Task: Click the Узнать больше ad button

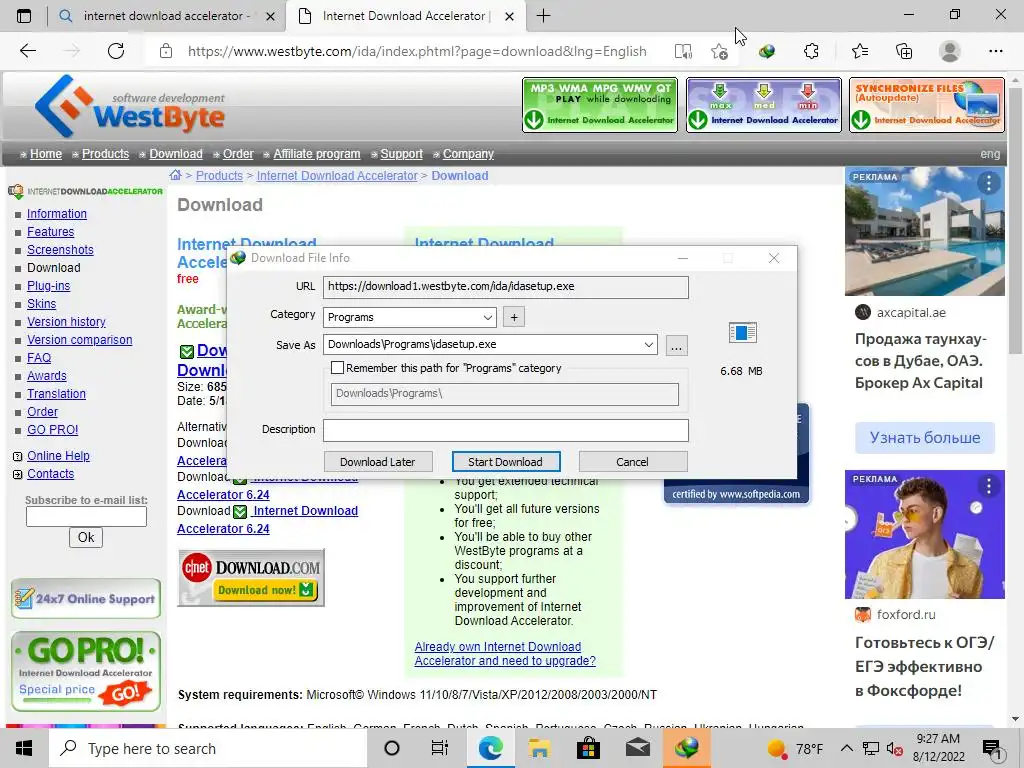Action: click(x=925, y=438)
